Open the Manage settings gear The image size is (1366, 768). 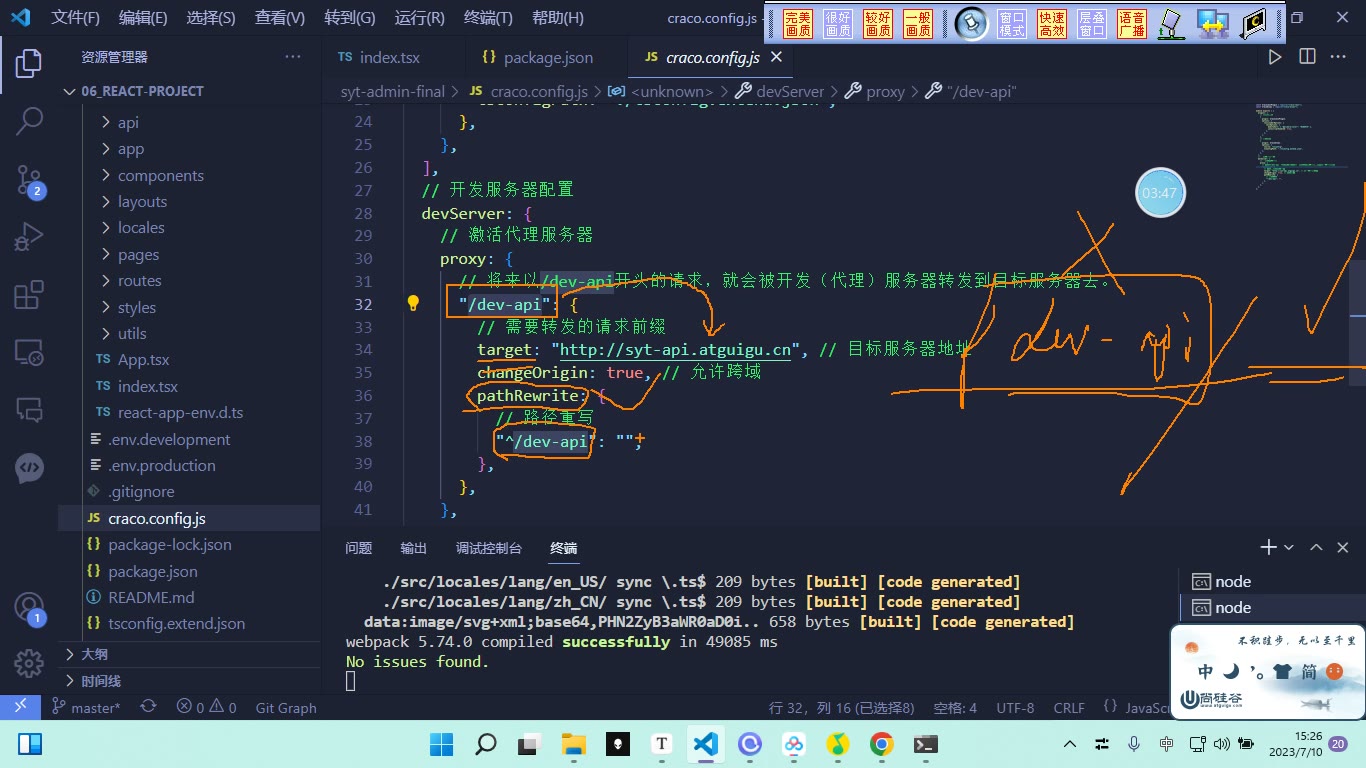point(29,662)
